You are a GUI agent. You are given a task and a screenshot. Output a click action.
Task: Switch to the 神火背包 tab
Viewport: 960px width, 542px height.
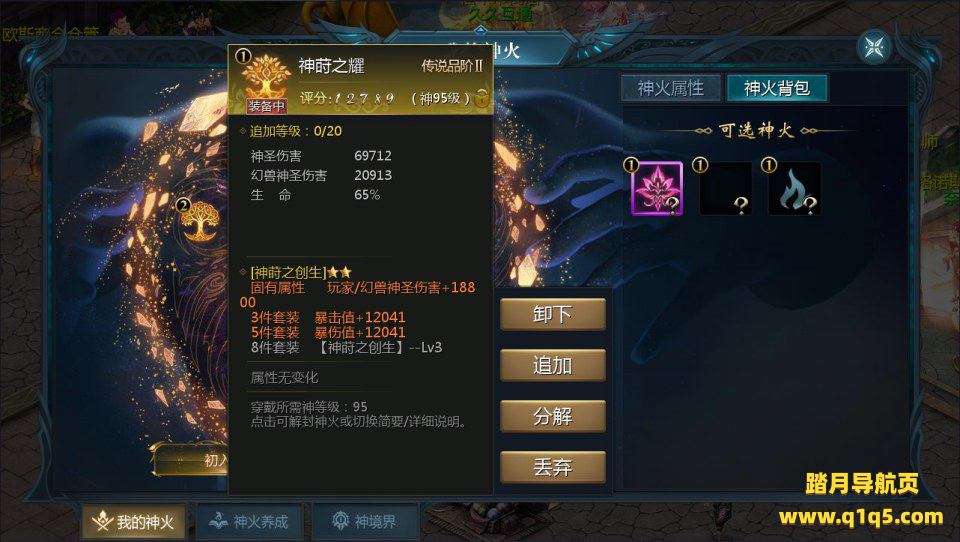pyautogui.click(x=777, y=88)
